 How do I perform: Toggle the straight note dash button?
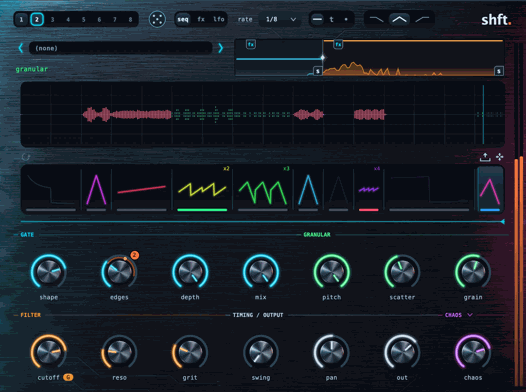tap(317, 19)
